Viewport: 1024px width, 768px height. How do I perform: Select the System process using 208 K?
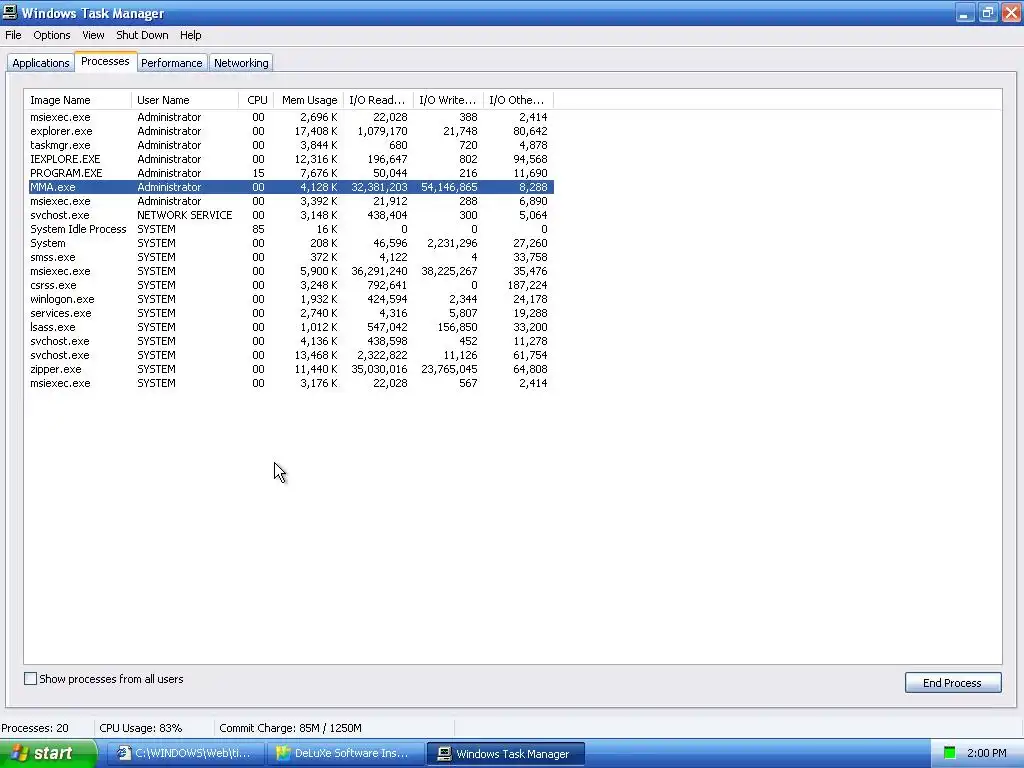click(289, 243)
